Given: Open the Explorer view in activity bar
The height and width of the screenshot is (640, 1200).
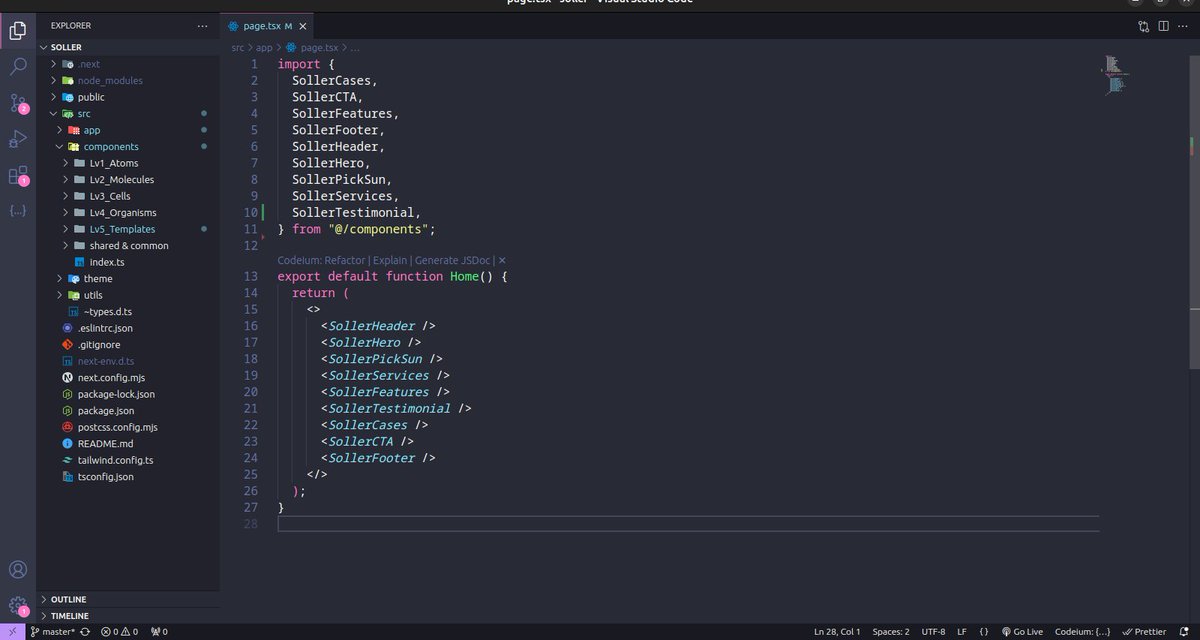Looking at the screenshot, I should tap(18, 30).
